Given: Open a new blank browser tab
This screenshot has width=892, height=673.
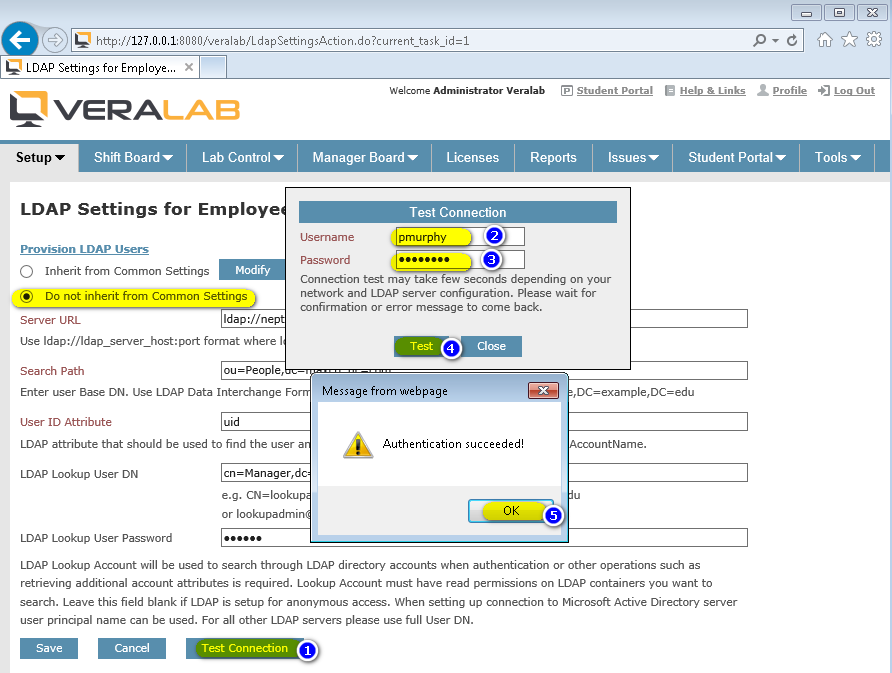Looking at the screenshot, I should point(214,67).
